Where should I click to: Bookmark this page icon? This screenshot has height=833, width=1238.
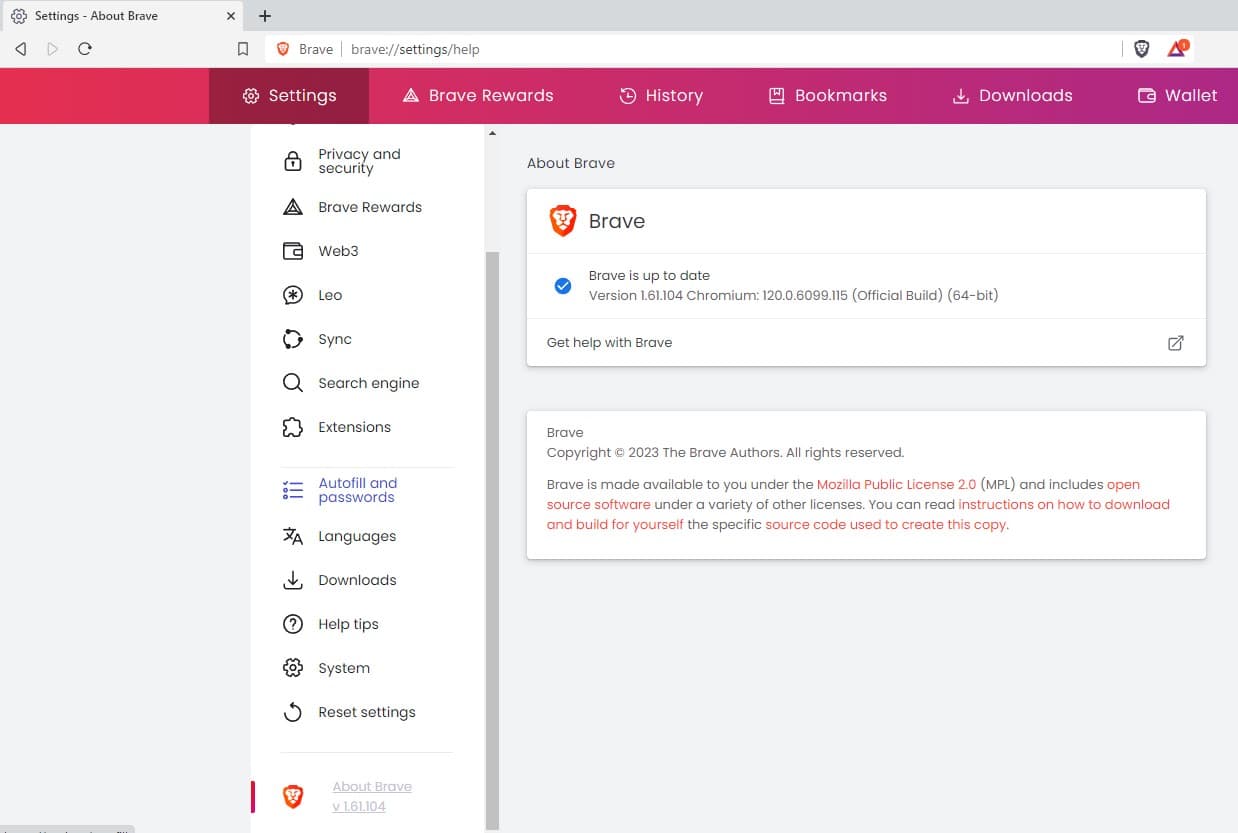[243, 49]
